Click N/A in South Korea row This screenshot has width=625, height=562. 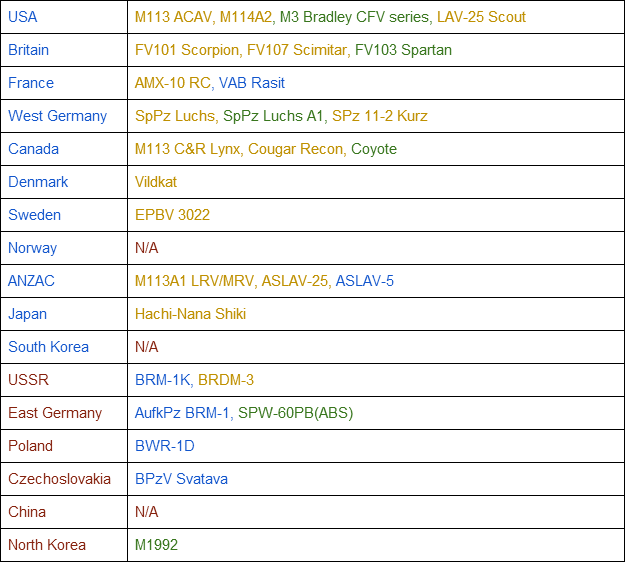click(x=146, y=347)
